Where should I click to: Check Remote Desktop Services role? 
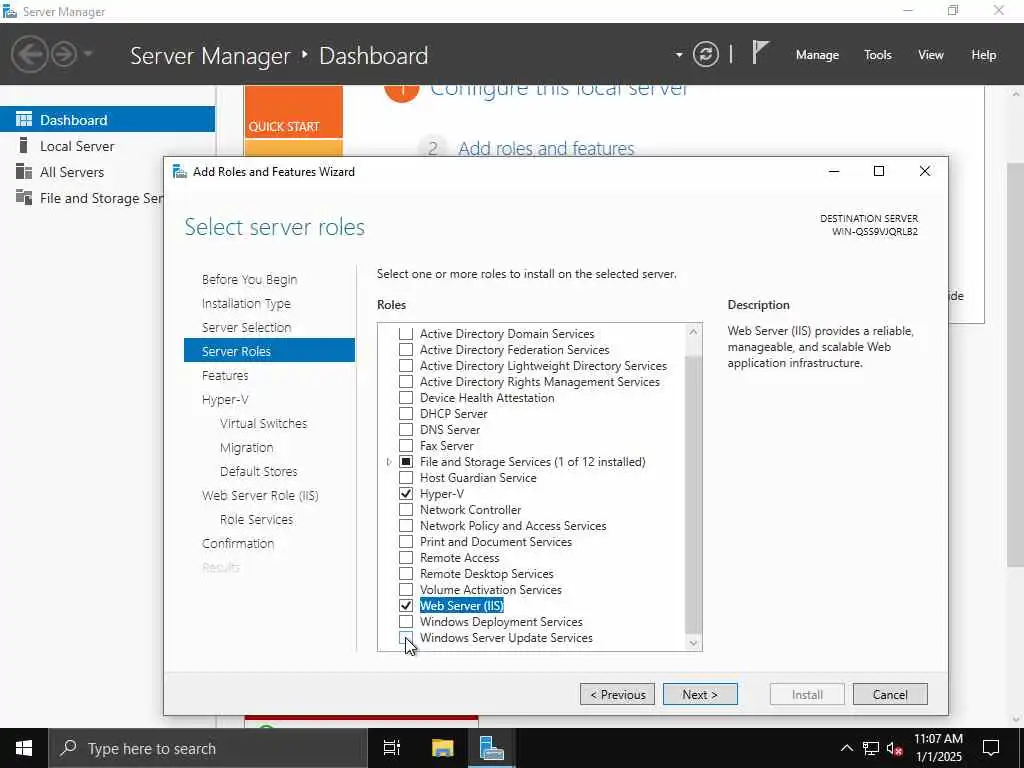(406, 574)
